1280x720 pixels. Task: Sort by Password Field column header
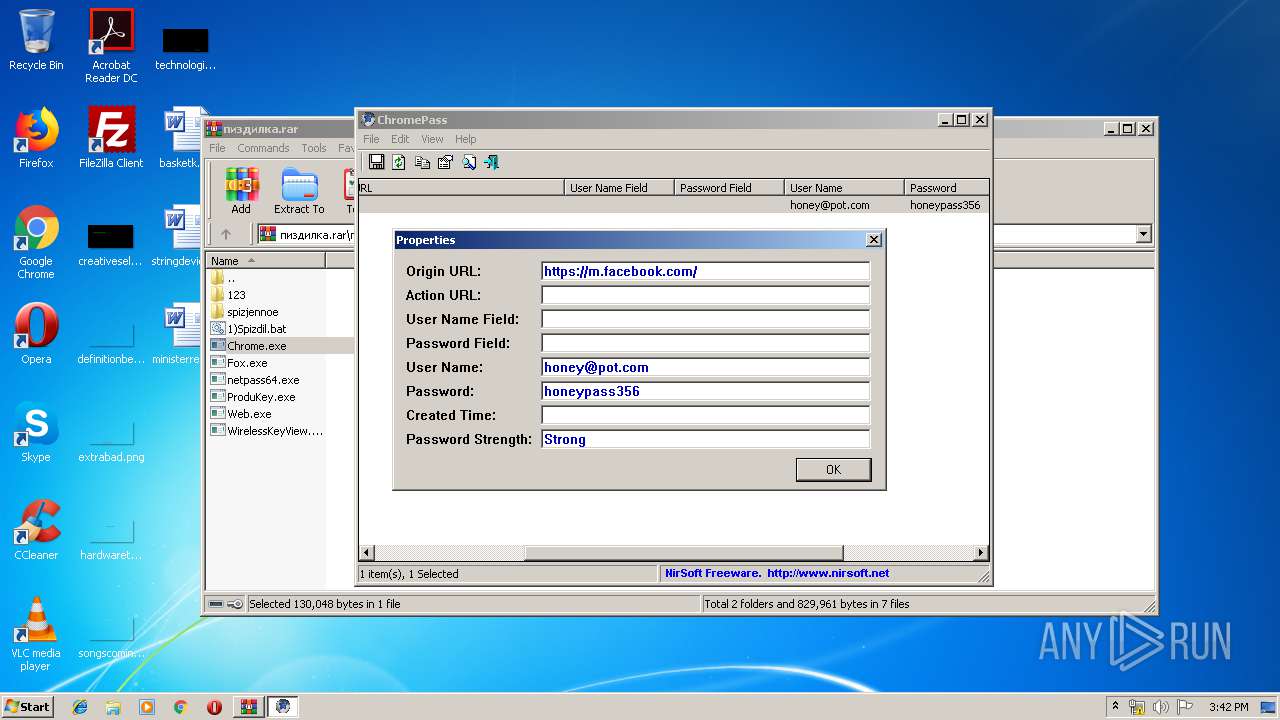[x=729, y=187]
